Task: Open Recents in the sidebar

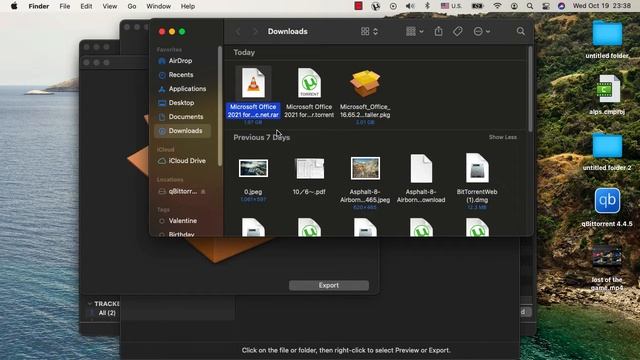Action: pos(182,75)
